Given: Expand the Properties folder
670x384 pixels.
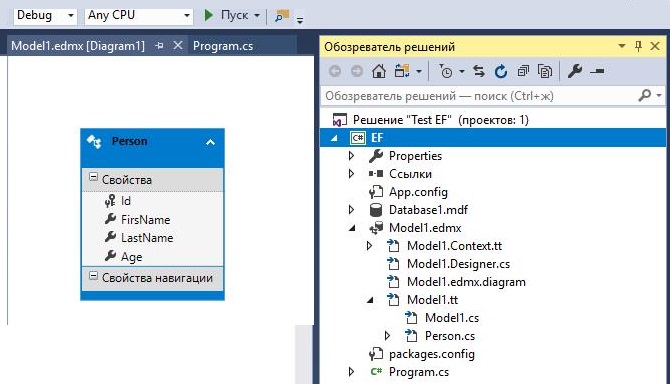Looking at the screenshot, I should [351, 156].
